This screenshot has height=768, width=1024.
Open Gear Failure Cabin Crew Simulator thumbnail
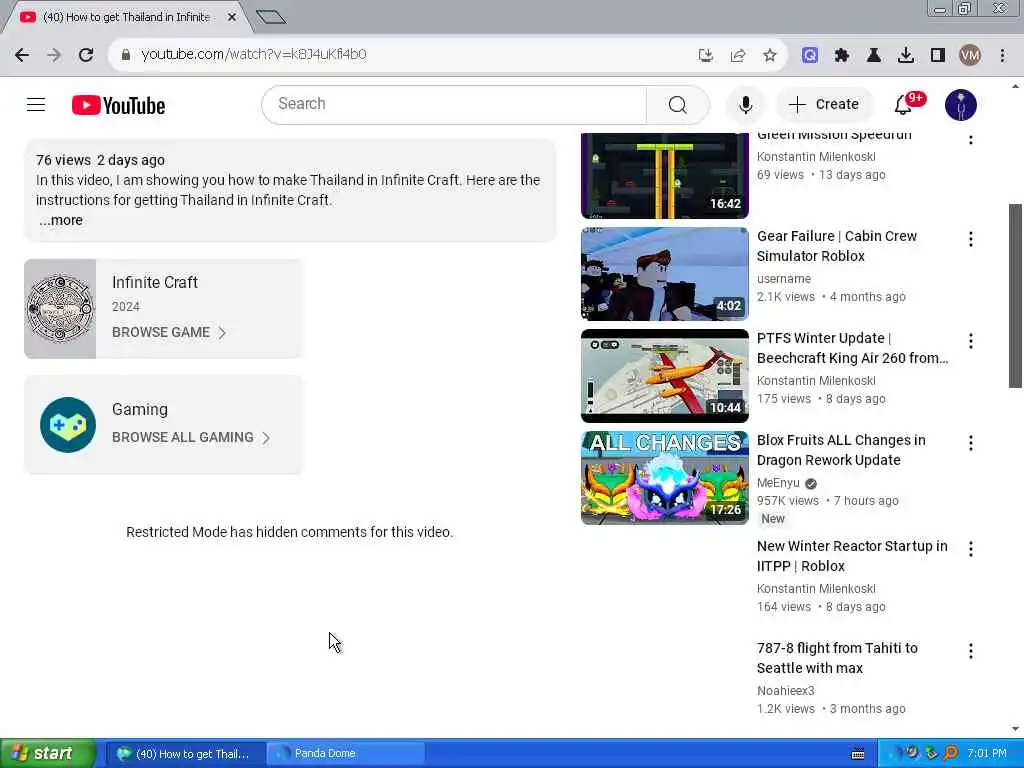[x=665, y=274]
